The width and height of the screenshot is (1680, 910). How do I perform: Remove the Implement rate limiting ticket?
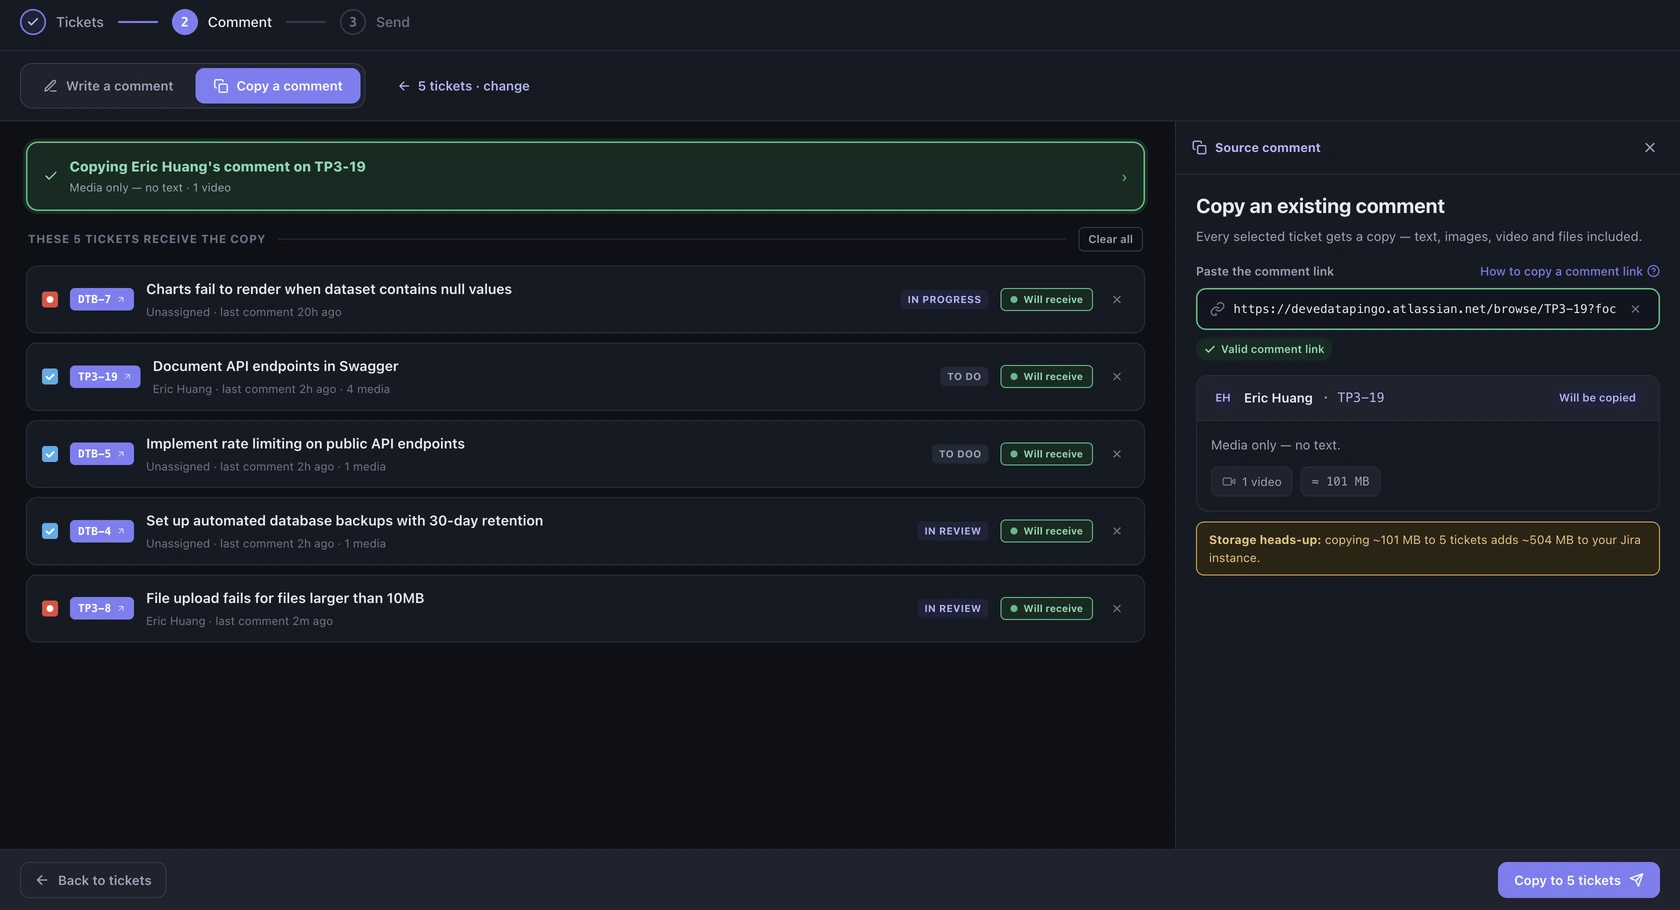1117,454
